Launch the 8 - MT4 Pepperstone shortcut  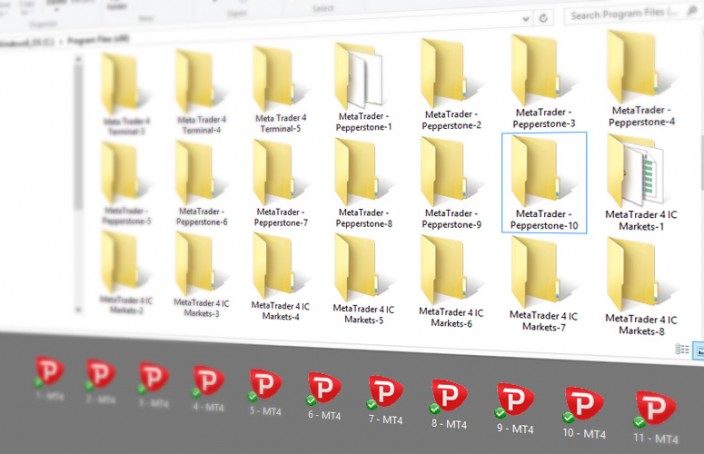449,405
